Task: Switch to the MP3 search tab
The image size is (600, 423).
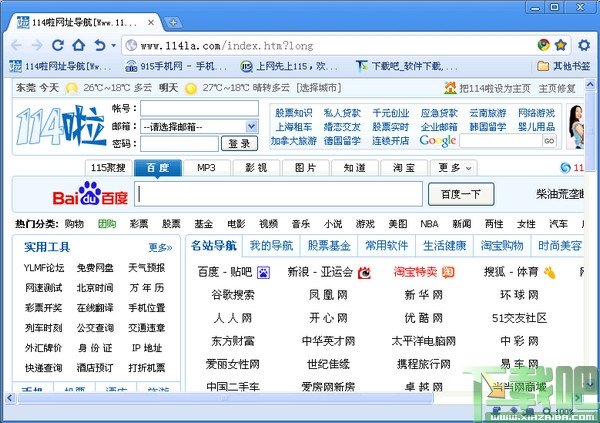Action: [x=207, y=167]
